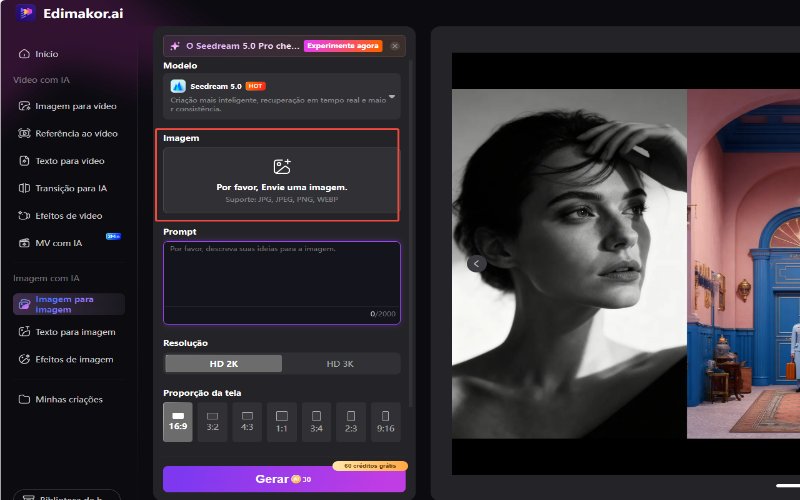Screen dimensions: 800x500
Task: Open Efeitos de imagem tool
Action: (66, 359)
